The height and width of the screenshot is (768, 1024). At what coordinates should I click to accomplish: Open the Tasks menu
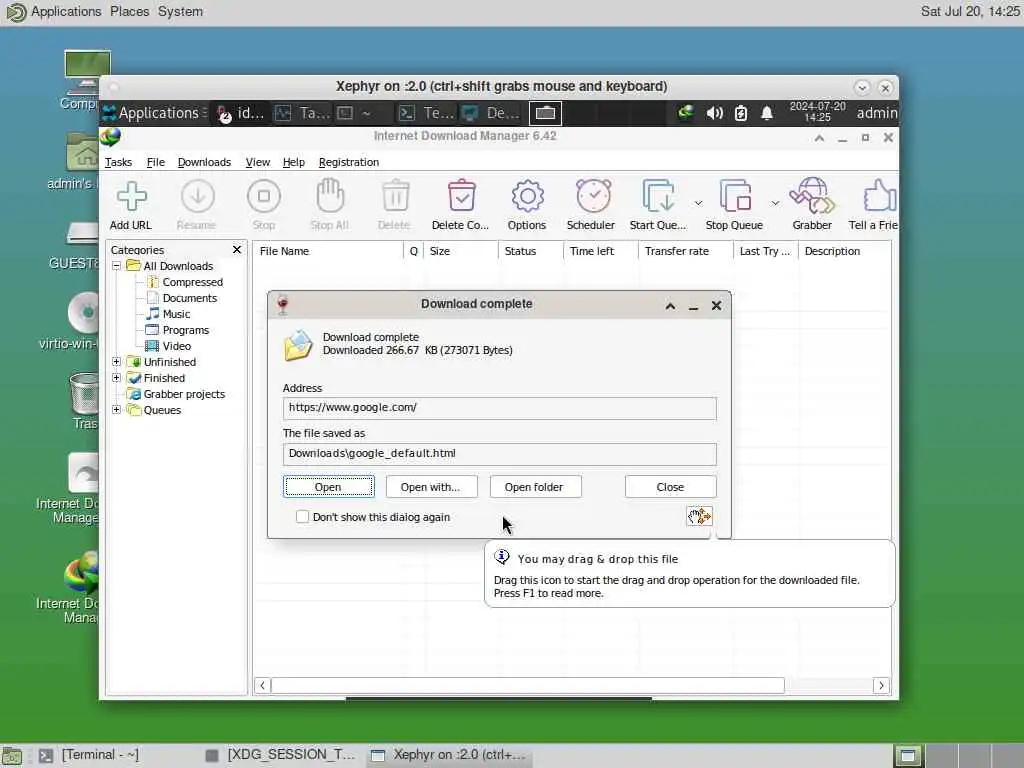coord(118,162)
